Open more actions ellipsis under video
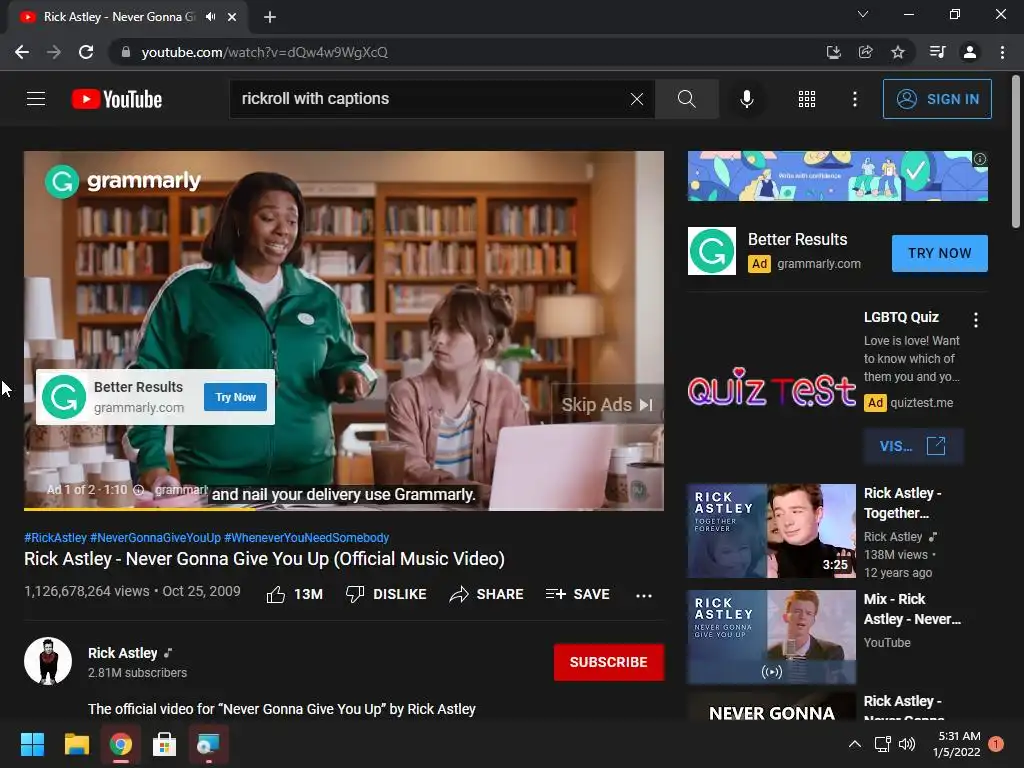The height and width of the screenshot is (768, 1024). point(644,595)
